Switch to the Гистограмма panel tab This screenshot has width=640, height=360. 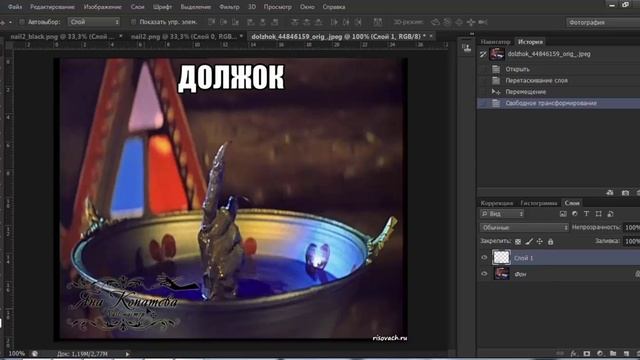tap(538, 203)
